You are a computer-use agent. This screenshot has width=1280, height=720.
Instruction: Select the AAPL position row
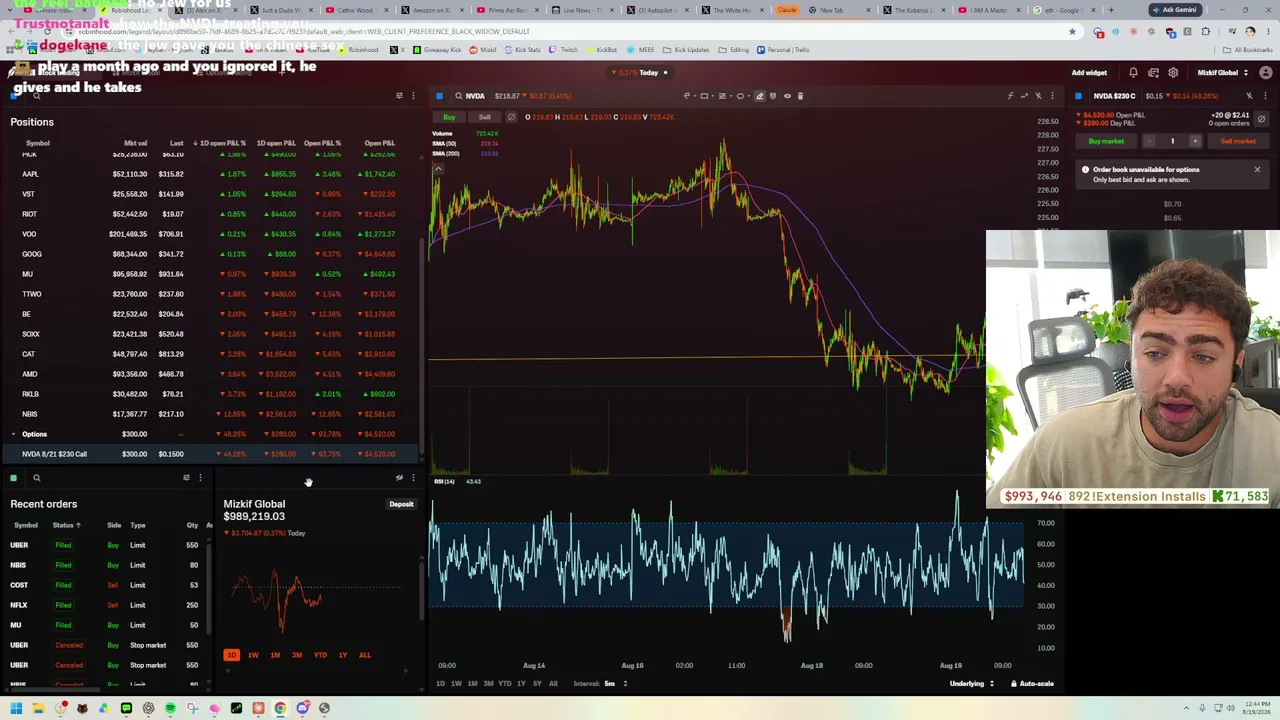click(x=210, y=174)
